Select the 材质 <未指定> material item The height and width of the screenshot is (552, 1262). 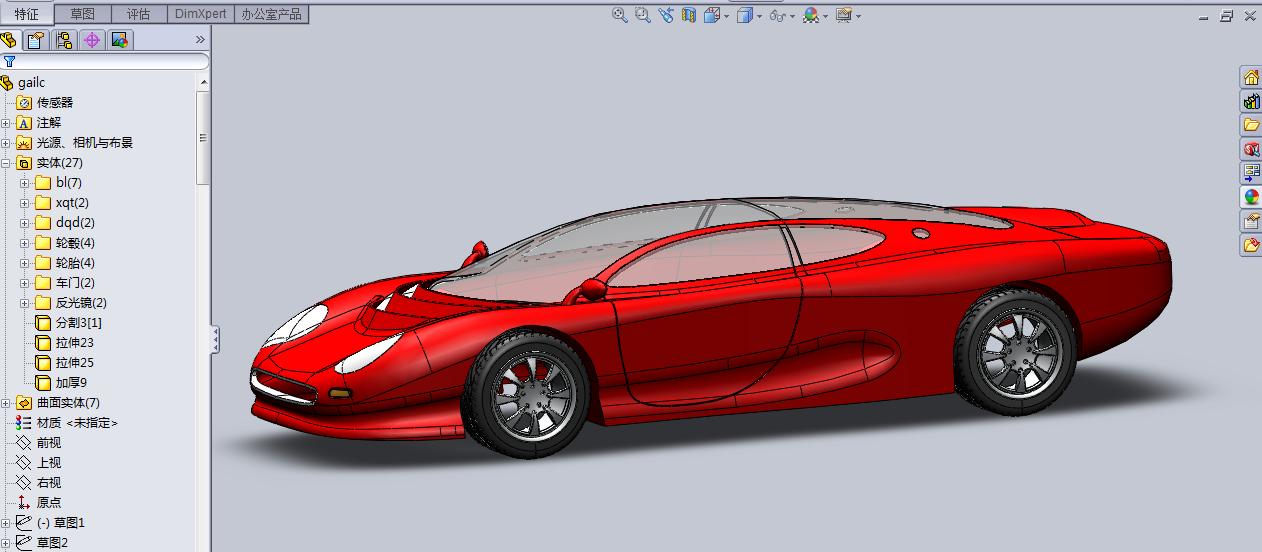(x=77, y=422)
